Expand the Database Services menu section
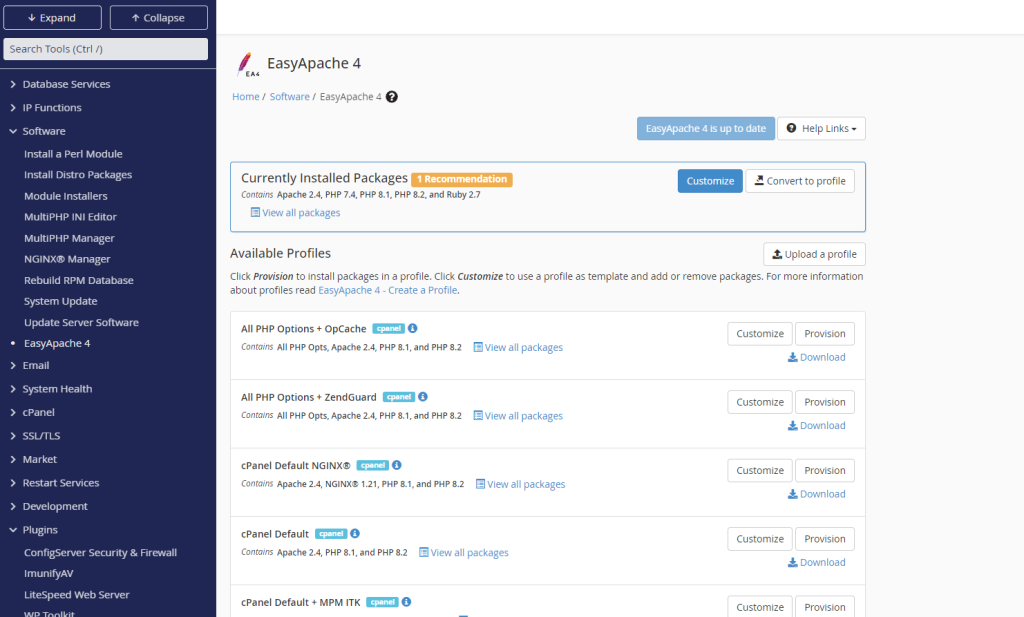1024x617 pixels. tap(66, 84)
